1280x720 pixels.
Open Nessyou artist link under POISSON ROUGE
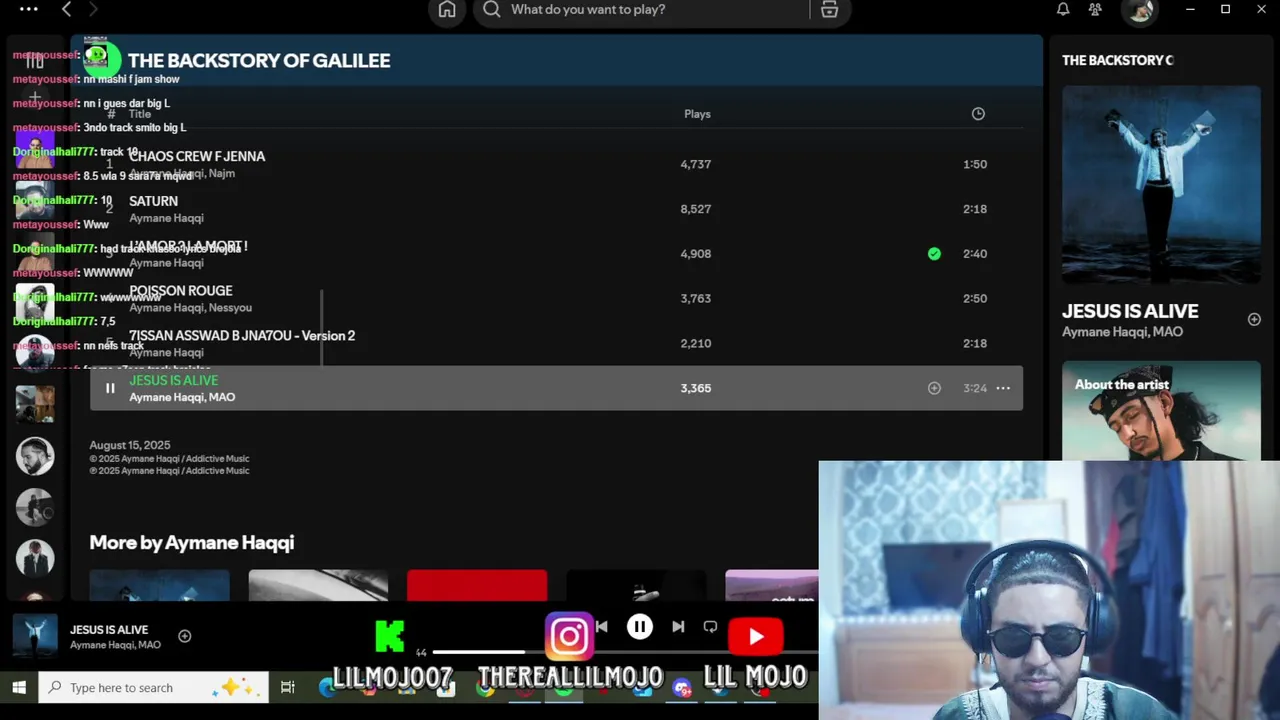point(230,308)
